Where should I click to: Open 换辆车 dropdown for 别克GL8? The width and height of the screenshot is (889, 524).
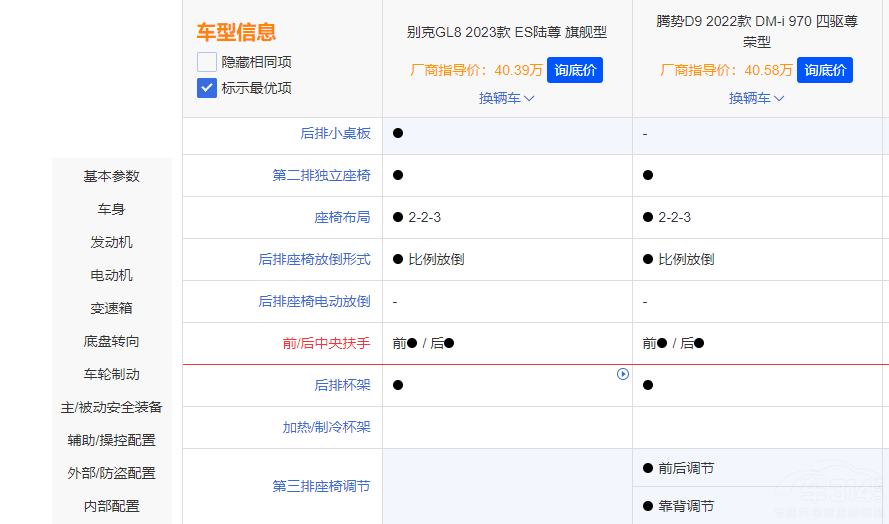[506, 98]
